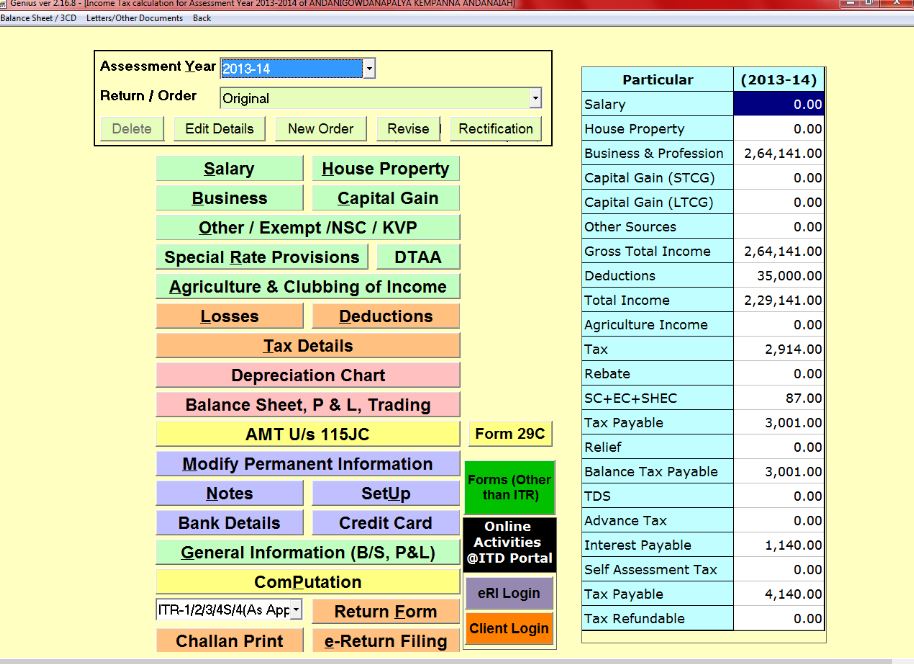This screenshot has width=914, height=664.
Task: Open the Balance Sheet / 3CD menu
Action: click(39, 18)
